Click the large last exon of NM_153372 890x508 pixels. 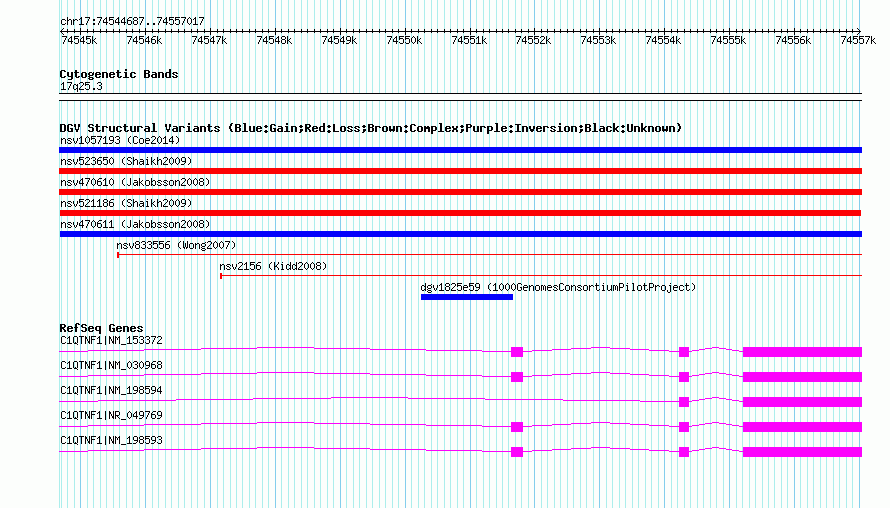(803, 352)
